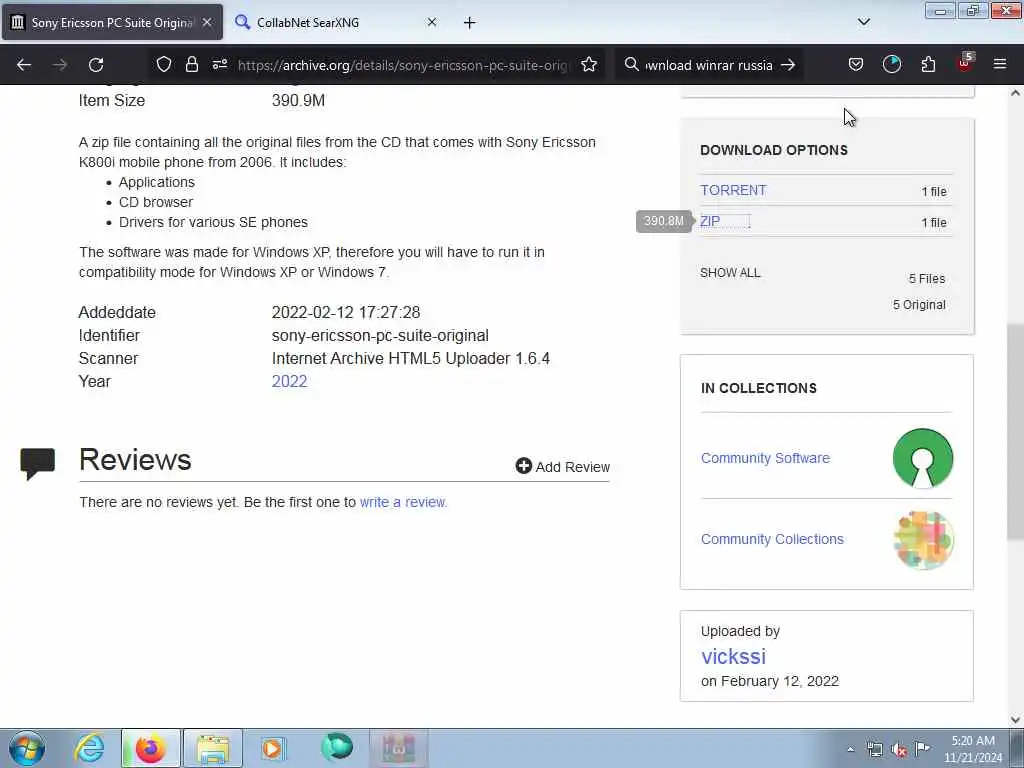Download the ZIP file option

[x=710, y=221]
